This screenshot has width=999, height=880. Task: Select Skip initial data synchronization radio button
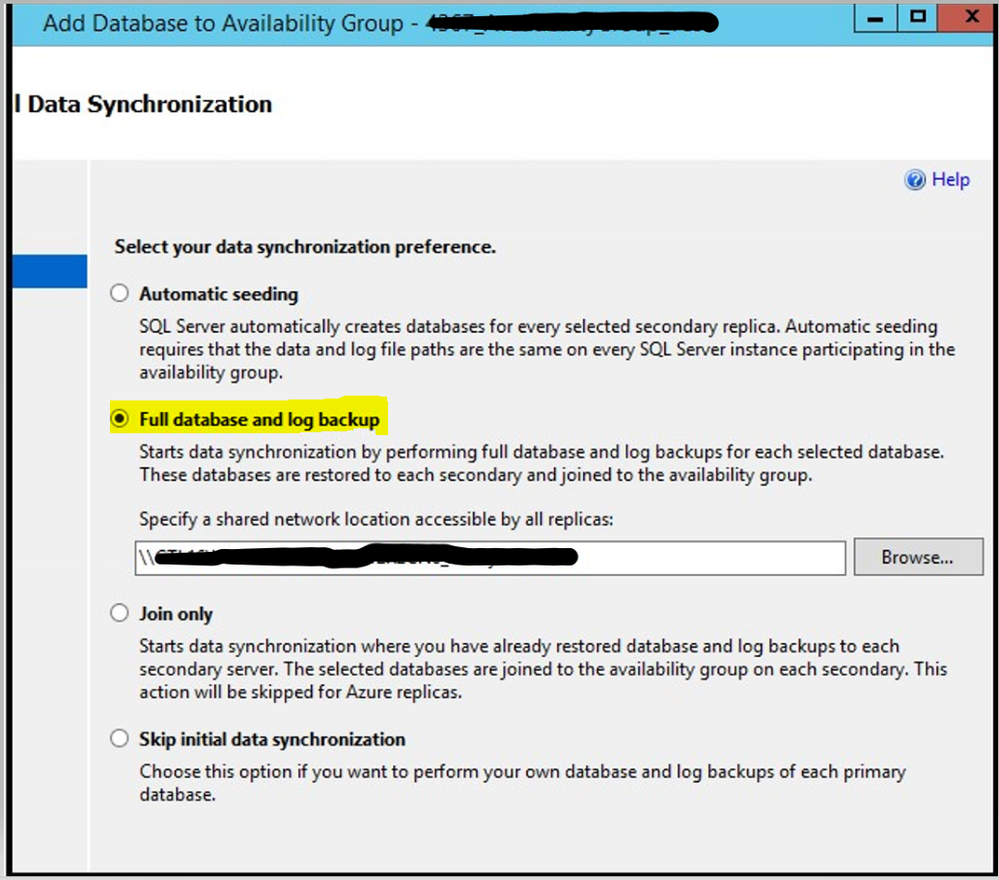(x=119, y=739)
